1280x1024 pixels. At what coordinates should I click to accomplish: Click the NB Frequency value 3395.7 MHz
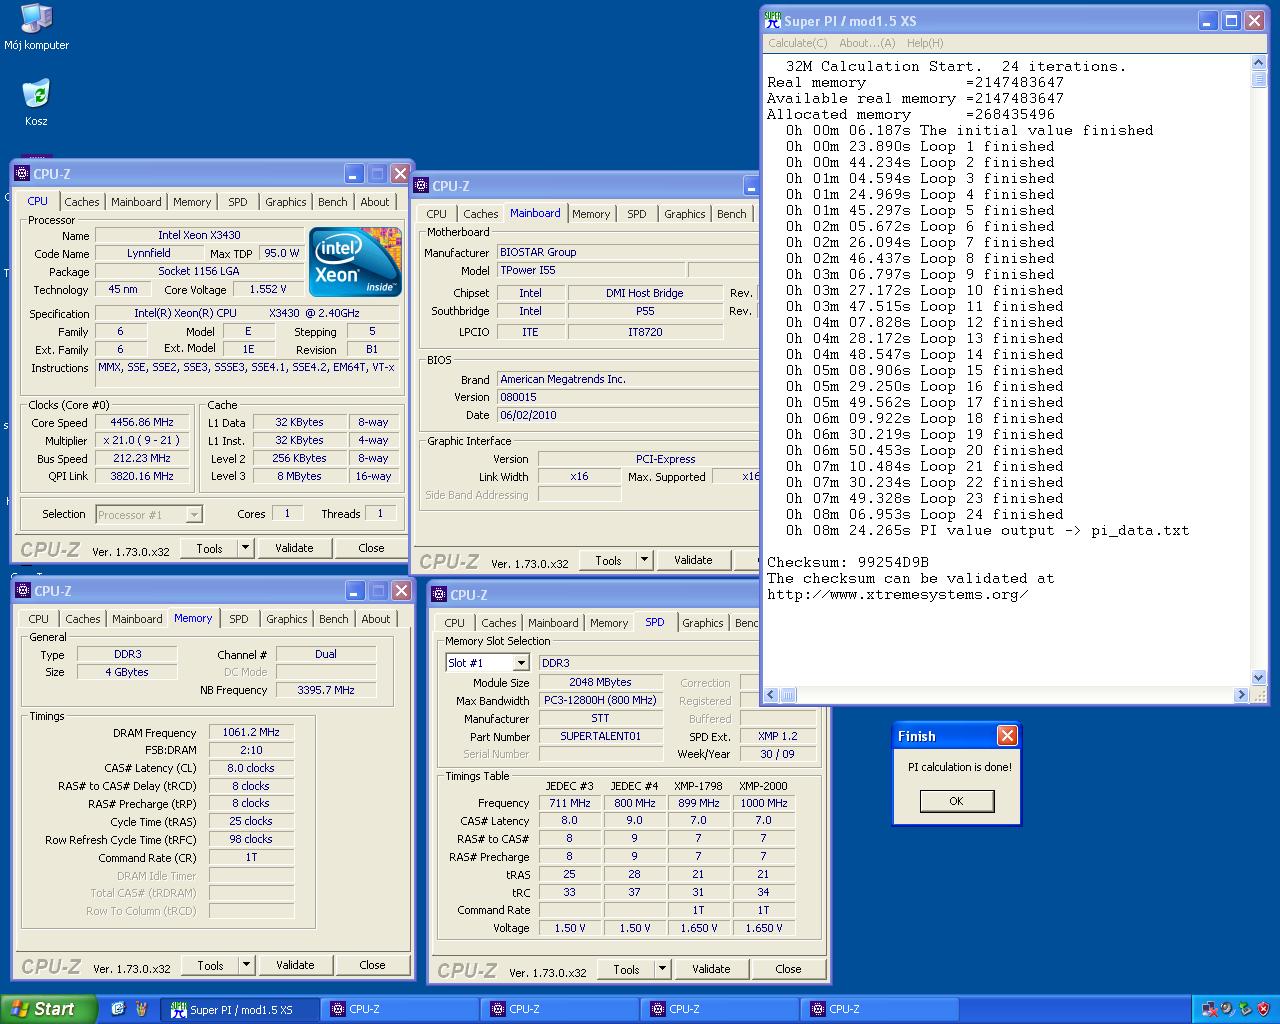point(326,690)
